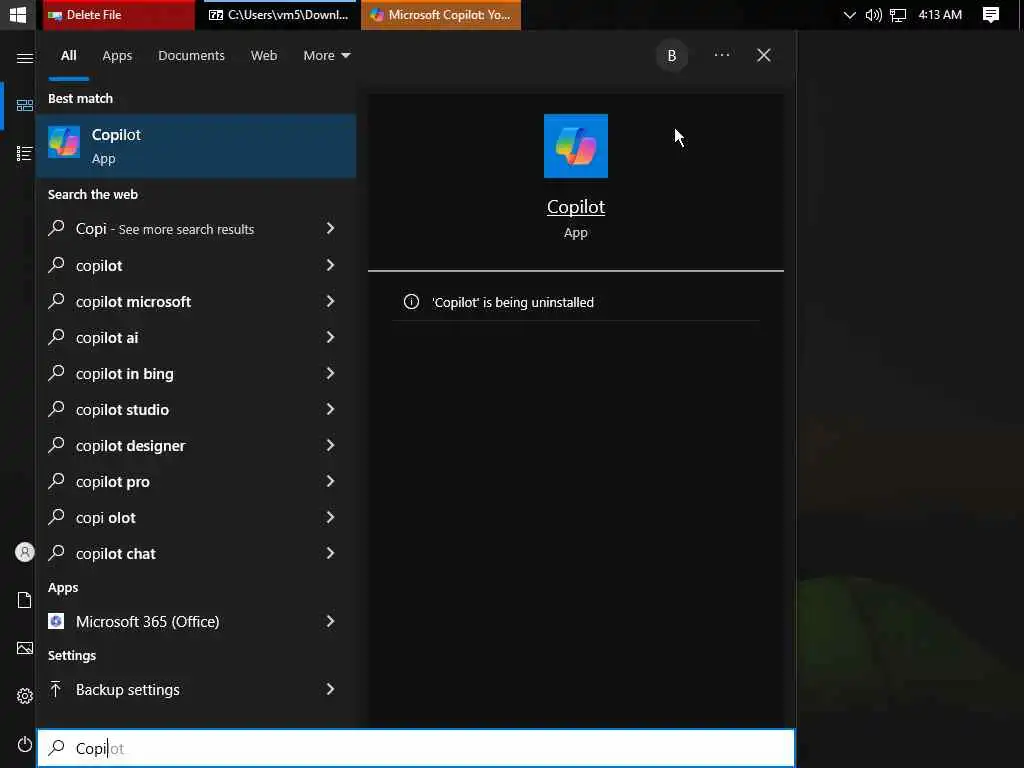Select the pinned tiles sidebar icon

coord(25,105)
